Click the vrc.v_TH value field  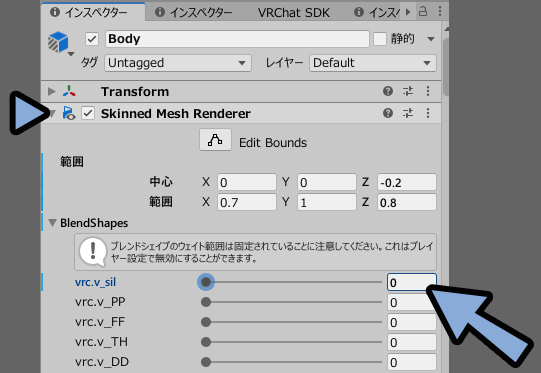(x=412, y=343)
